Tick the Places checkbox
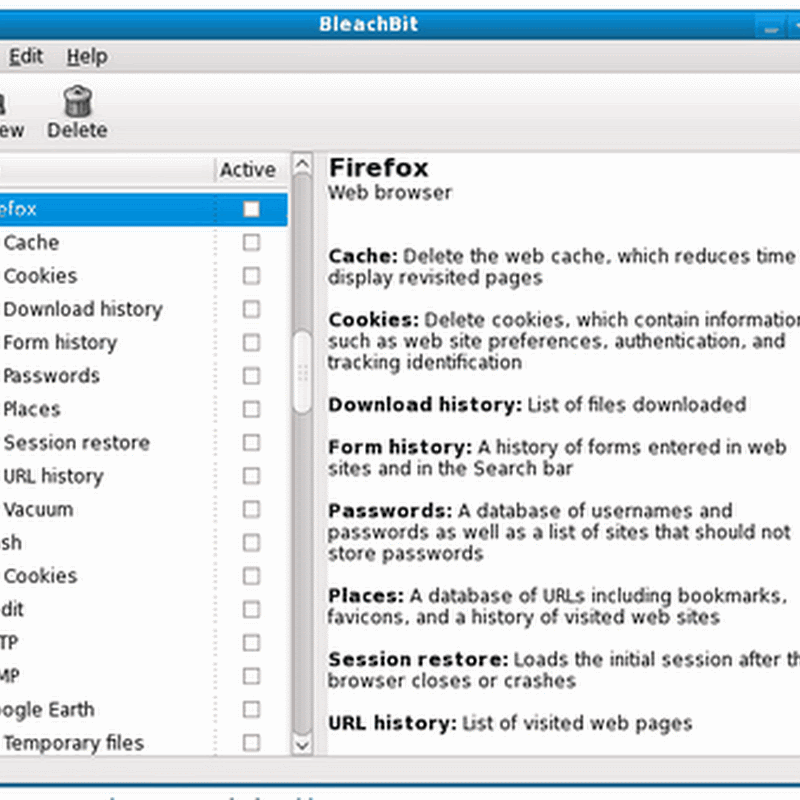 tap(251, 409)
